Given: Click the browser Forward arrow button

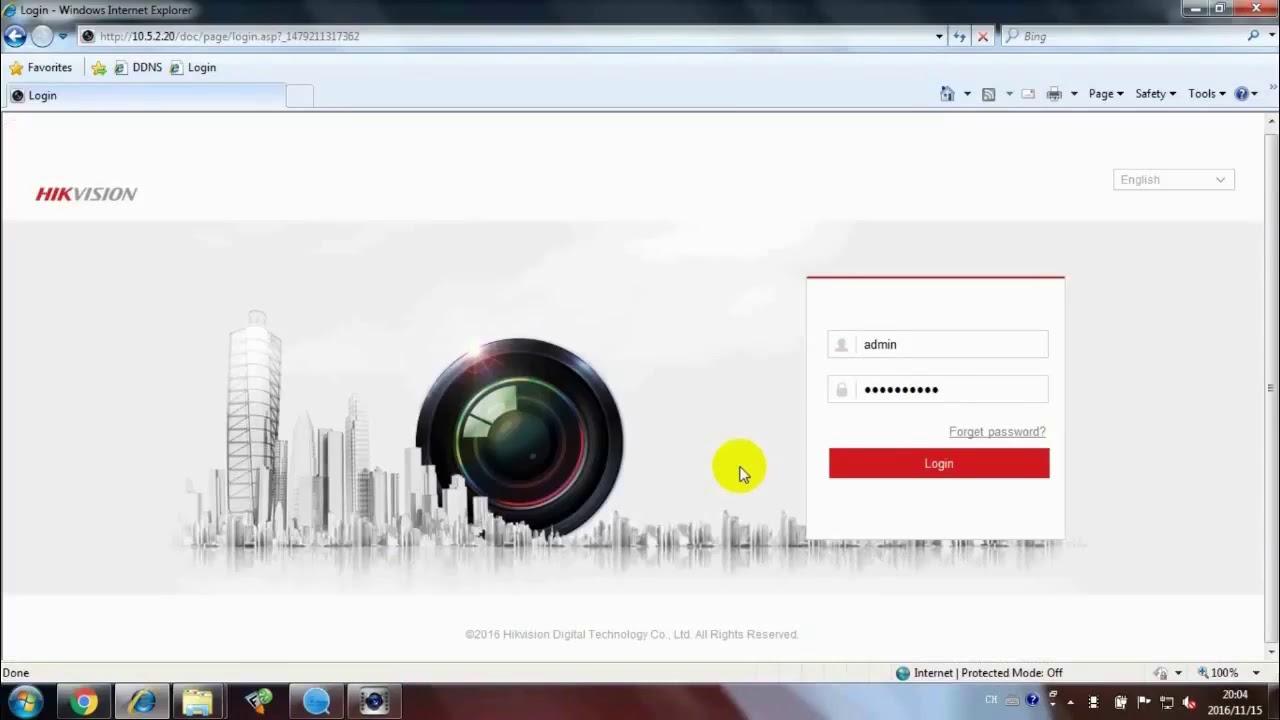Looking at the screenshot, I should (42, 36).
